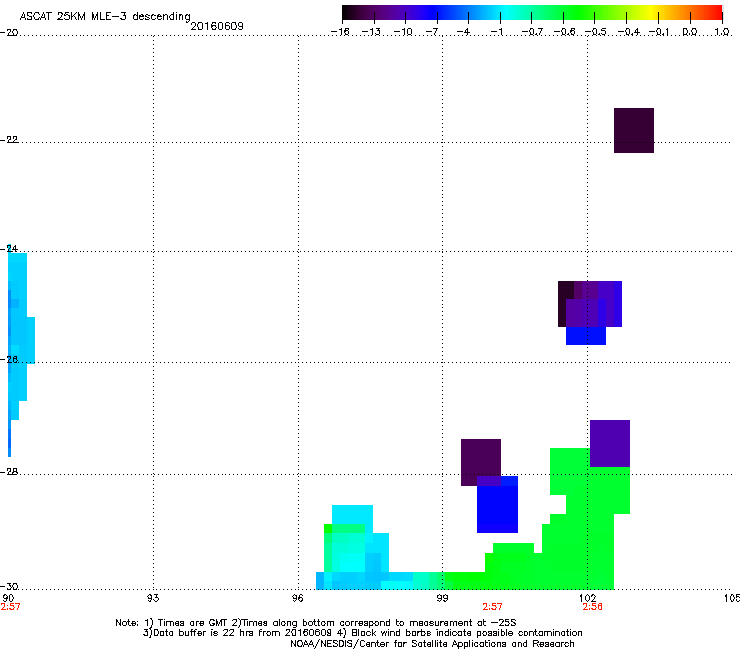
Task: Click the red 2:57 time under longitude 90
Action: [10, 607]
